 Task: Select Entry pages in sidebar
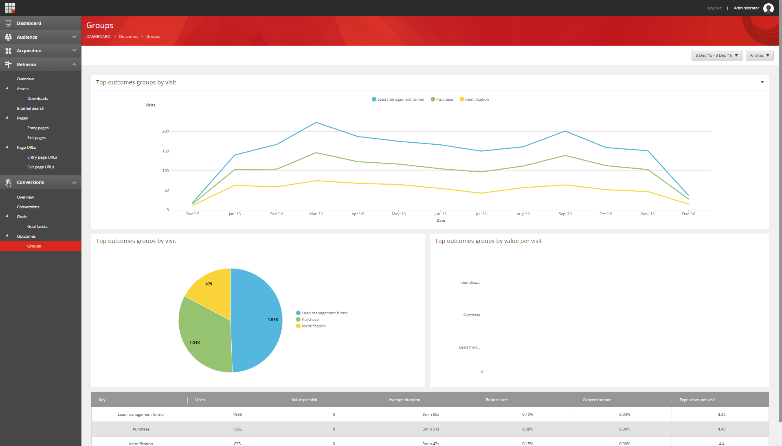[38, 128]
